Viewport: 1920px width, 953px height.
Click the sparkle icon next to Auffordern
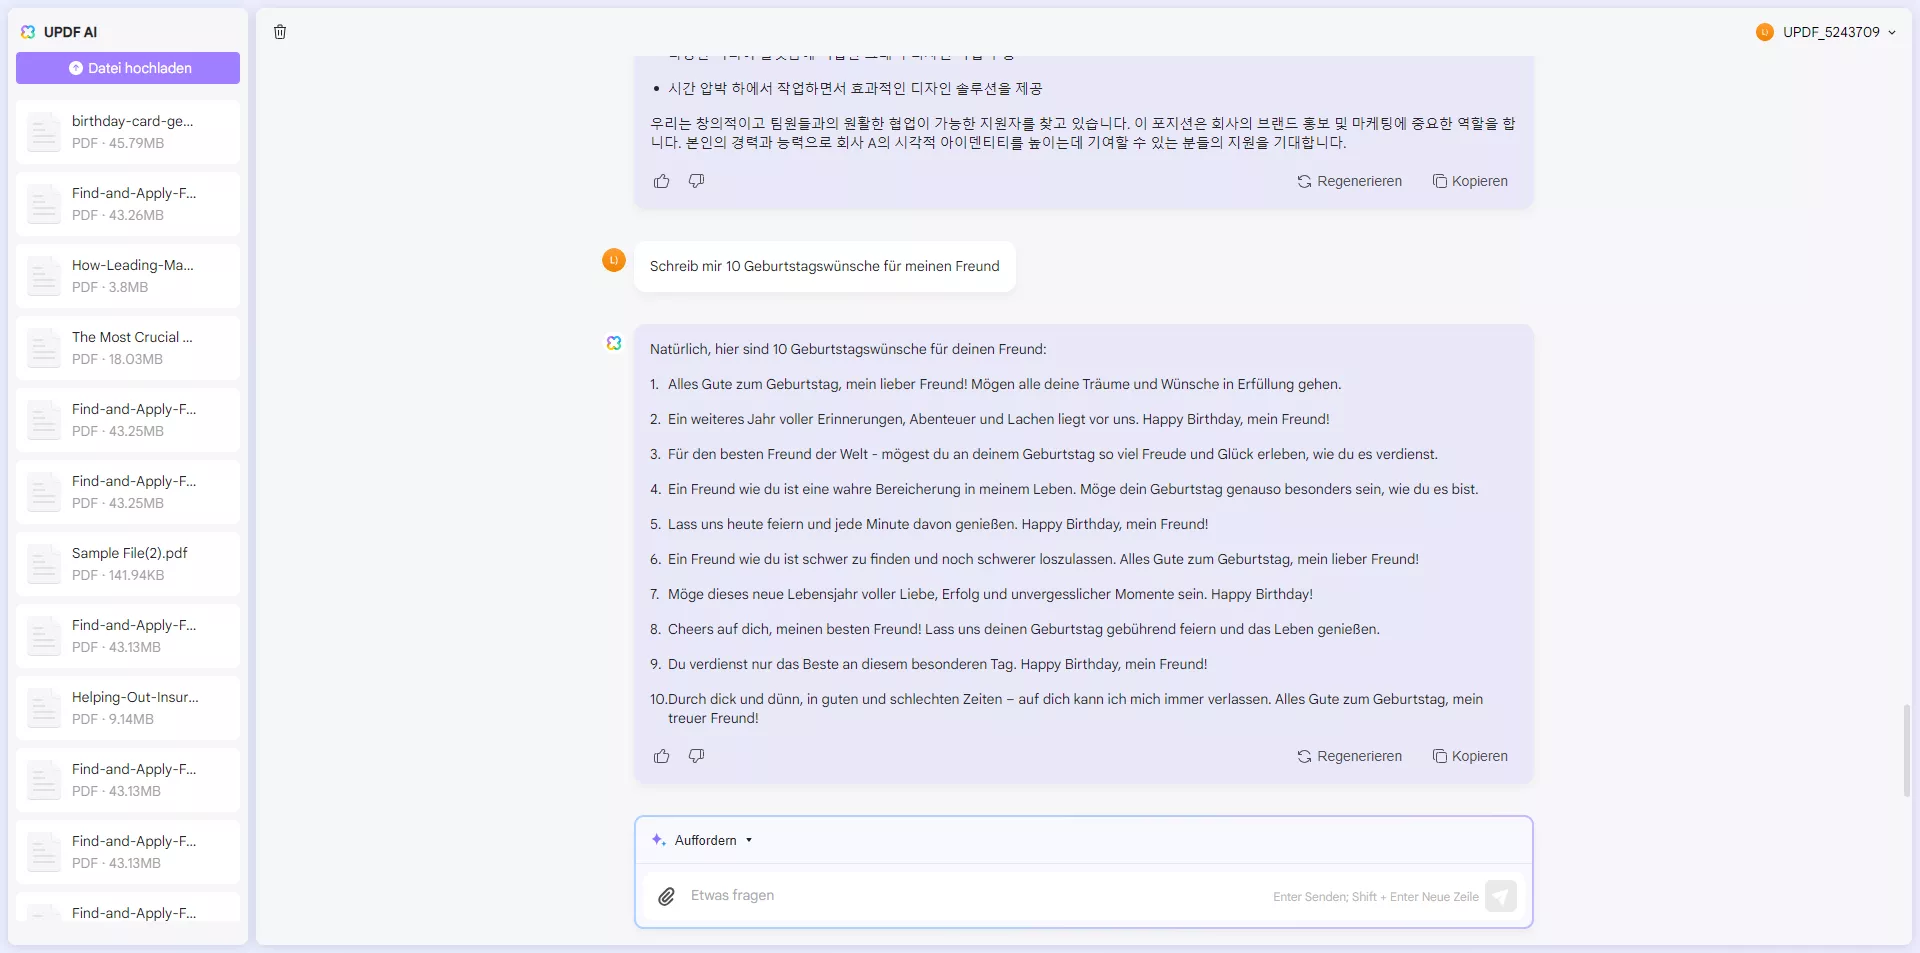[658, 840]
